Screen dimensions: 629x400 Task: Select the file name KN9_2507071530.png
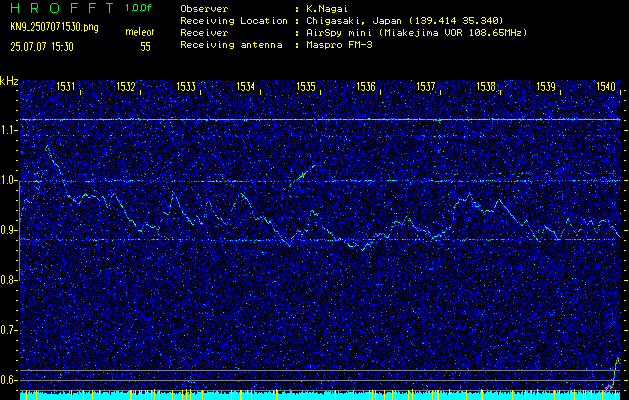(x=54, y=27)
